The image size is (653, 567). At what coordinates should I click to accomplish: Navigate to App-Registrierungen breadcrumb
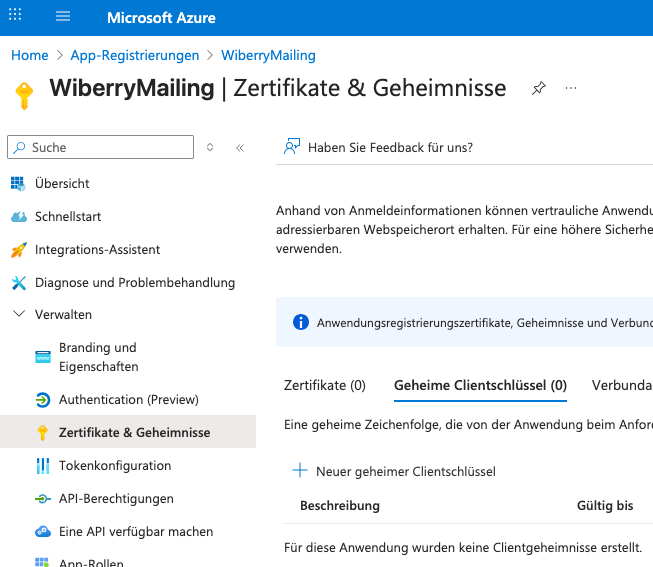(134, 55)
